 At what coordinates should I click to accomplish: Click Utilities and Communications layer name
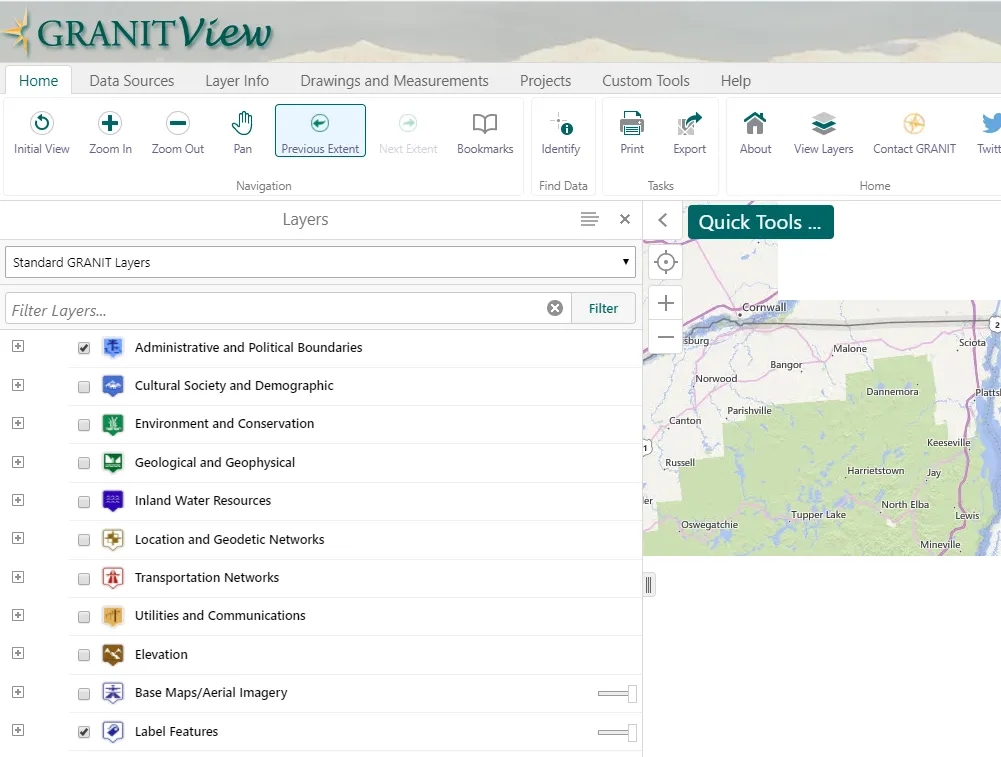(x=220, y=616)
